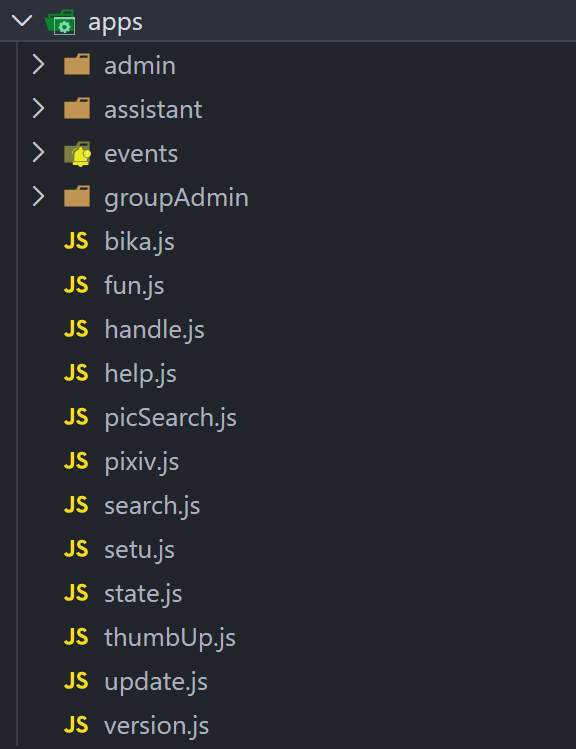Select the admin folder label

(140, 65)
